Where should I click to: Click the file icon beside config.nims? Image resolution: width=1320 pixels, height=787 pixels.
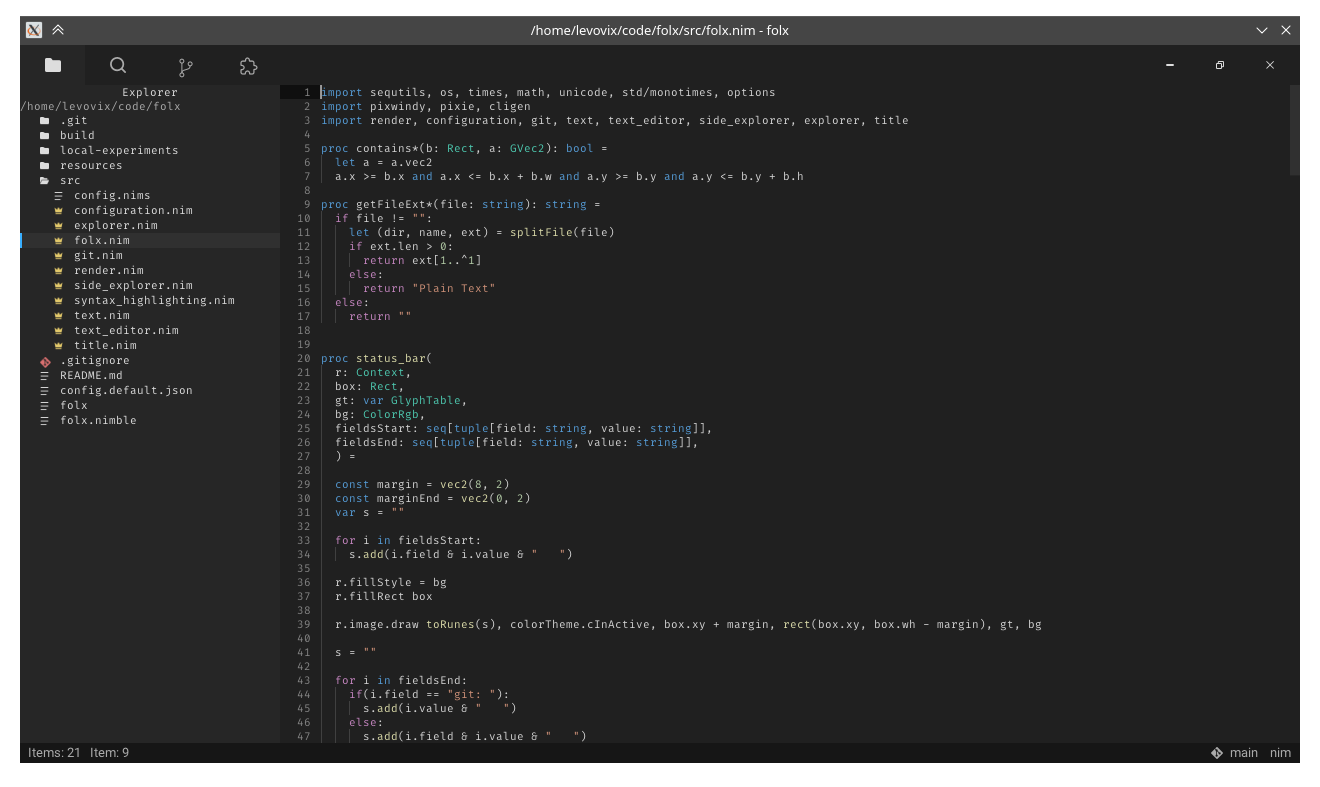[59, 196]
